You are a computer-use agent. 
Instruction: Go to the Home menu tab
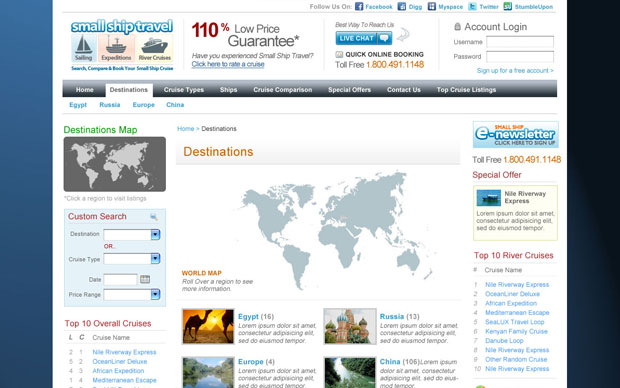pyautogui.click(x=85, y=90)
